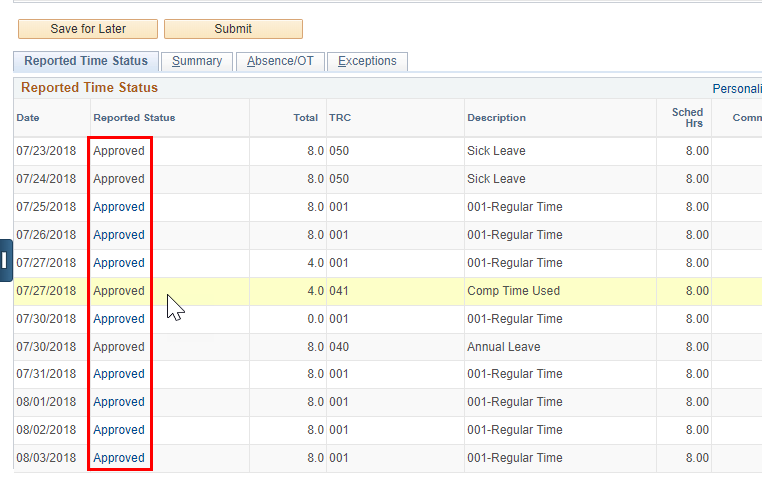Open the Absence/OT tab
762x477 pixels.
[x=280, y=62]
